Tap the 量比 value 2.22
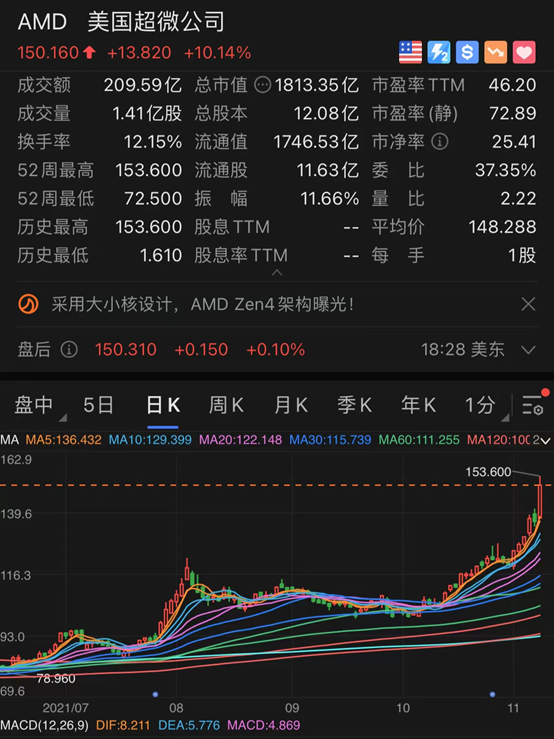The height and width of the screenshot is (739, 554). click(x=518, y=198)
